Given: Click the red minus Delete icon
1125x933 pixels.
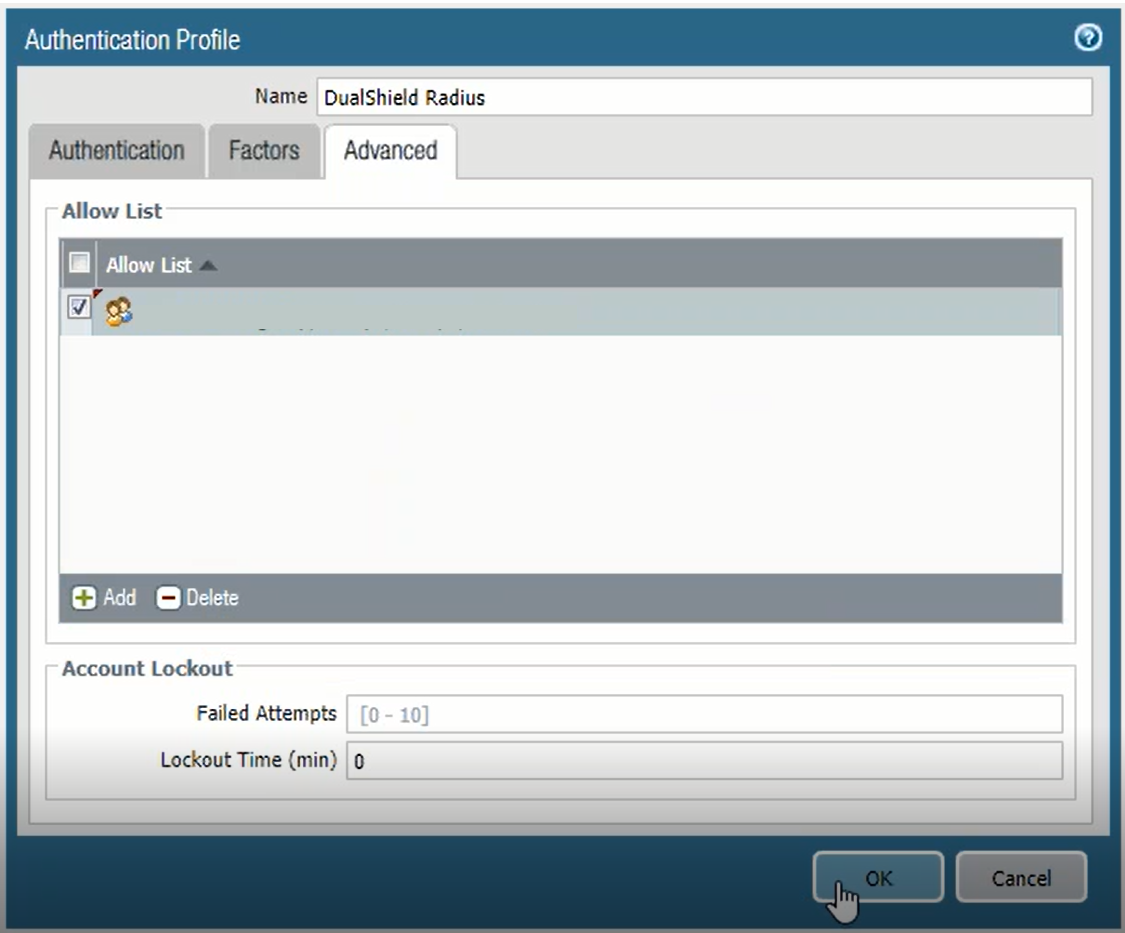Looking at the screenshot, I should [x=168, y=598].
